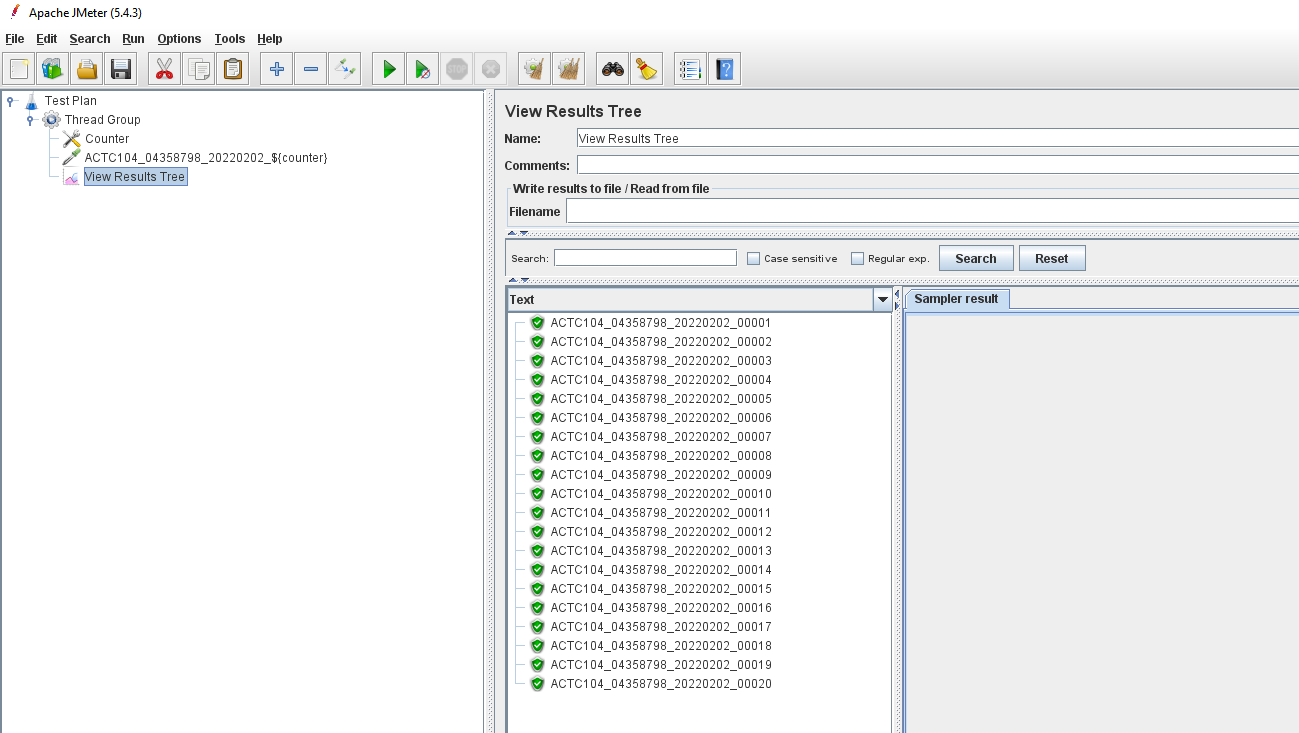
Task: Select result ACTC104_04358798_20220202_00009
Action: click(661, 475)
